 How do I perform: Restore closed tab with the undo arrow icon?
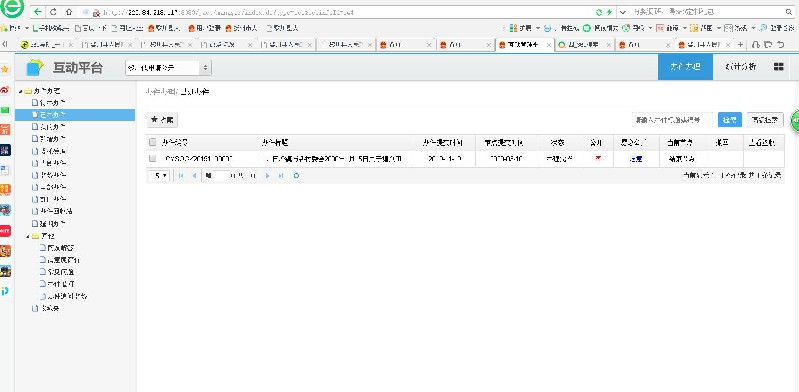point(781,45)
